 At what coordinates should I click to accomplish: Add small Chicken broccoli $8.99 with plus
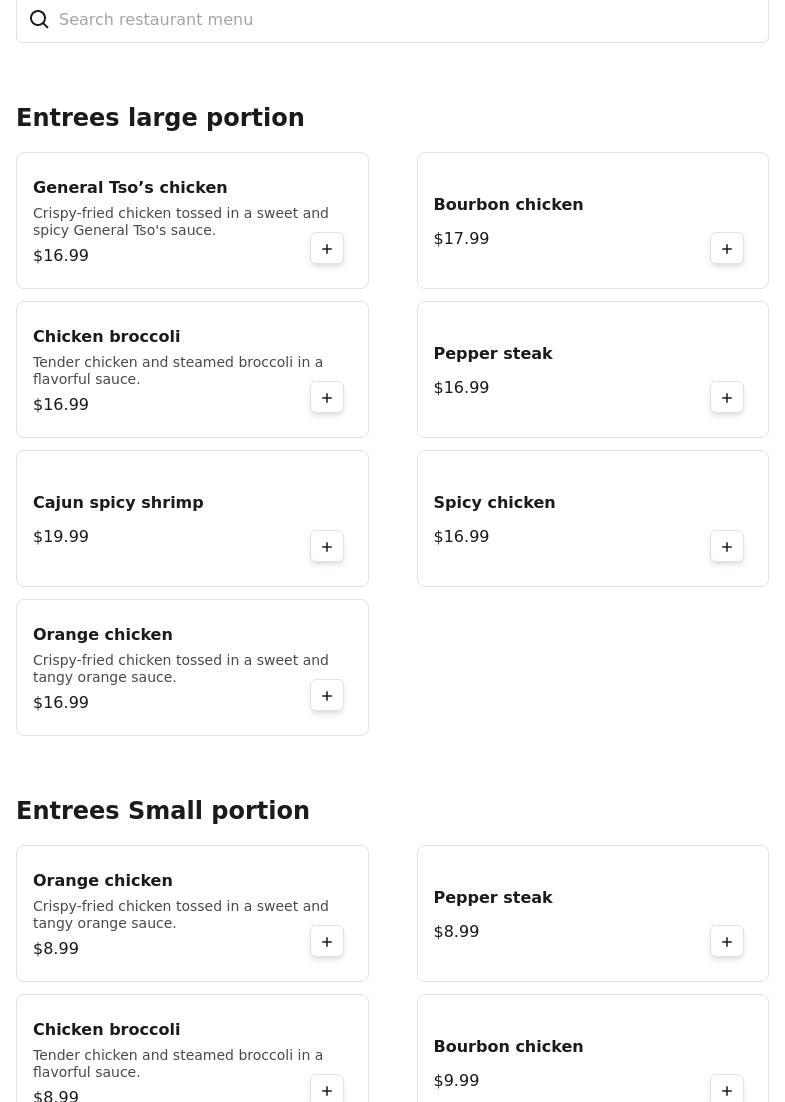[x=327, y=1089]
